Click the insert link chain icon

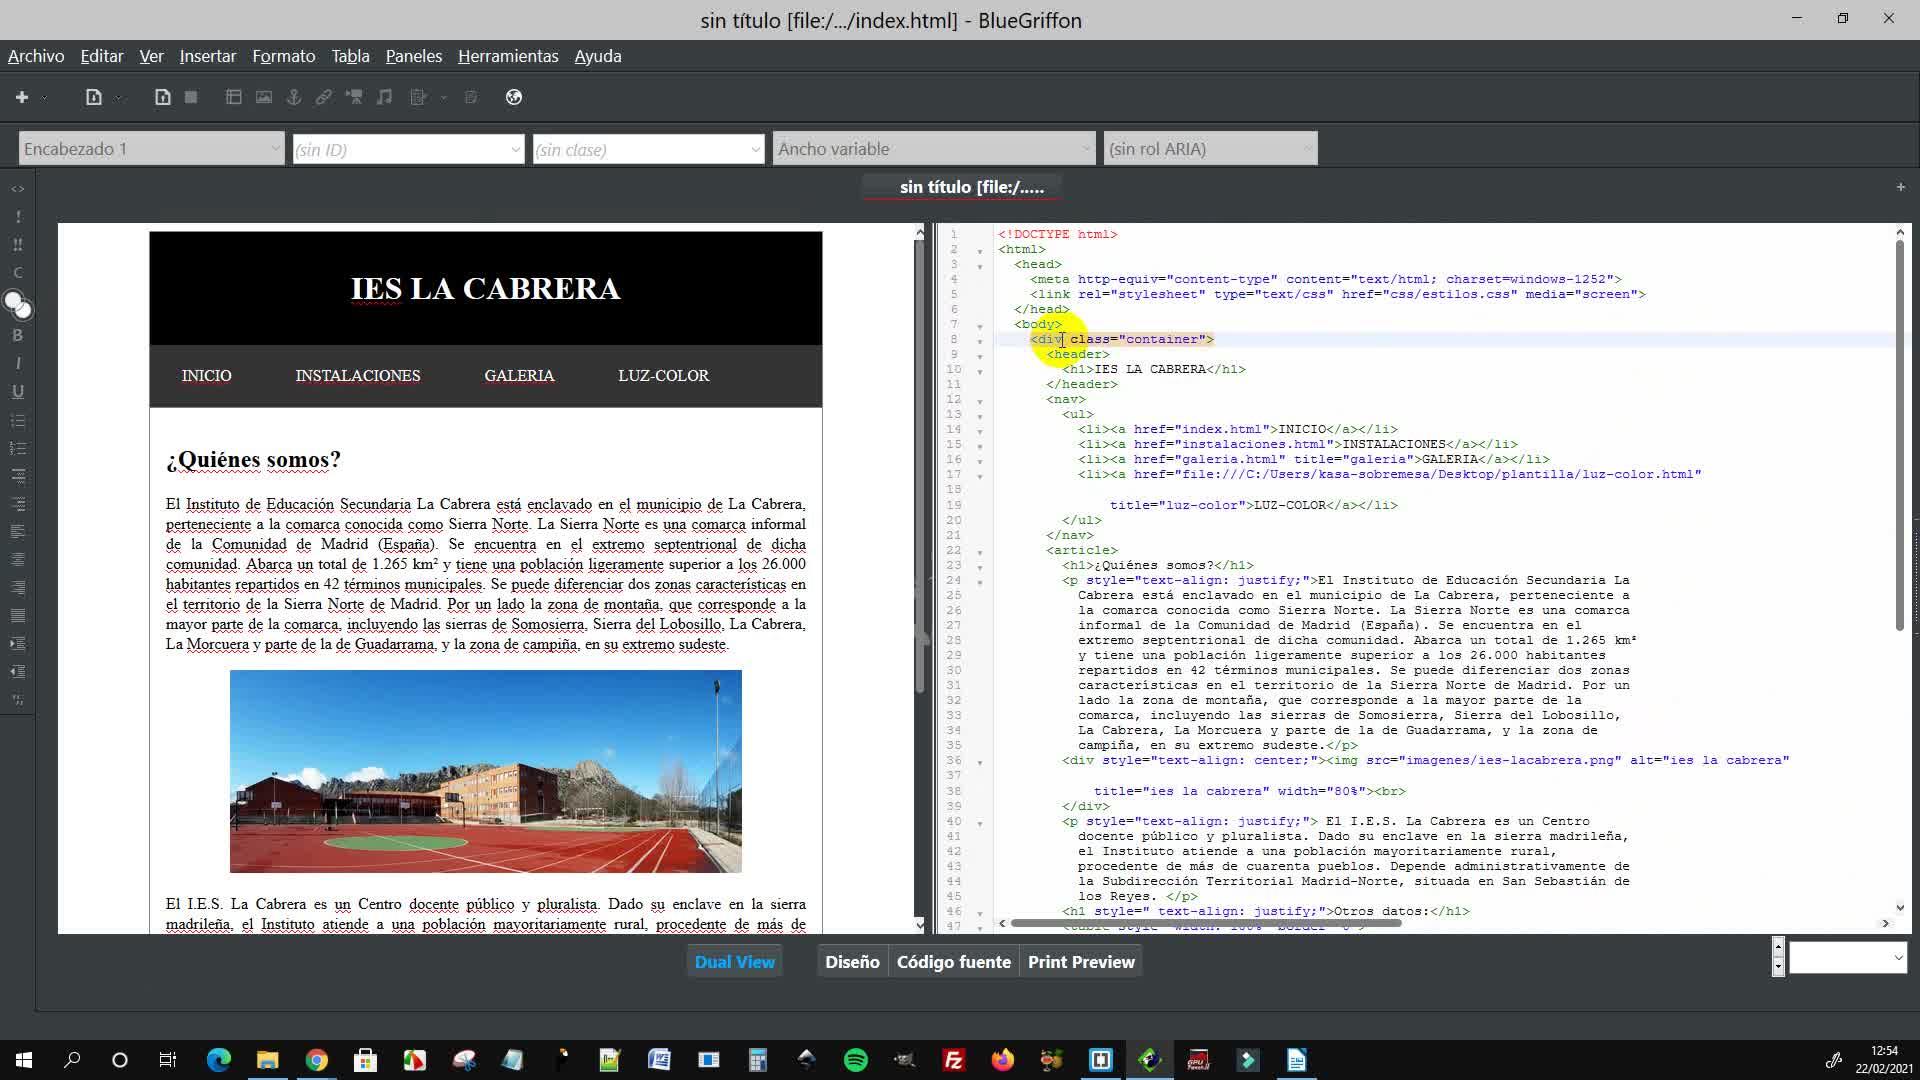(324, 97)
